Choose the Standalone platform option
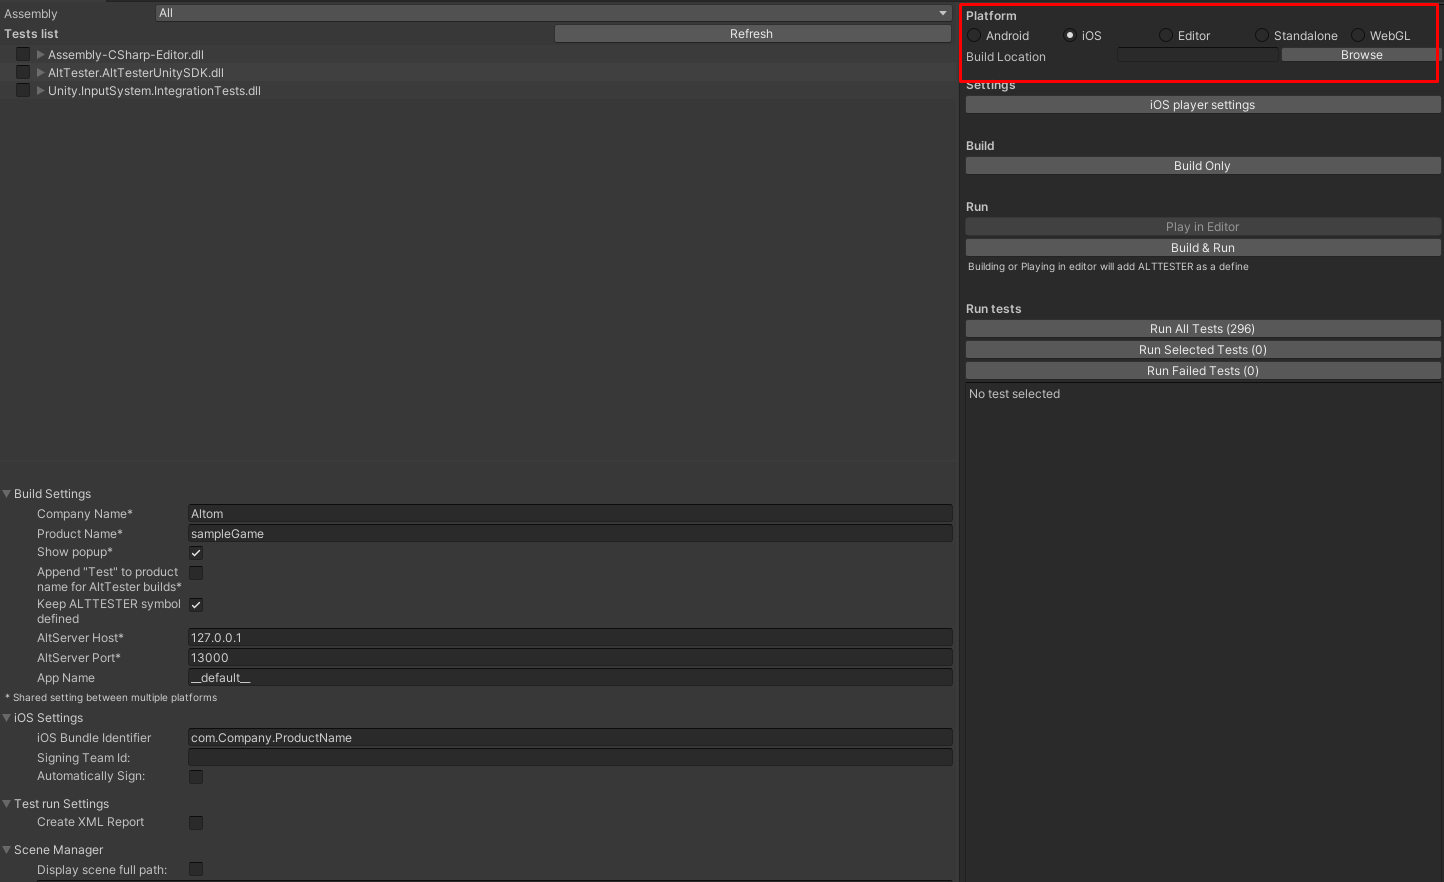The image size is (1444, 882). pyautogui.click(x=1262, y=36)
